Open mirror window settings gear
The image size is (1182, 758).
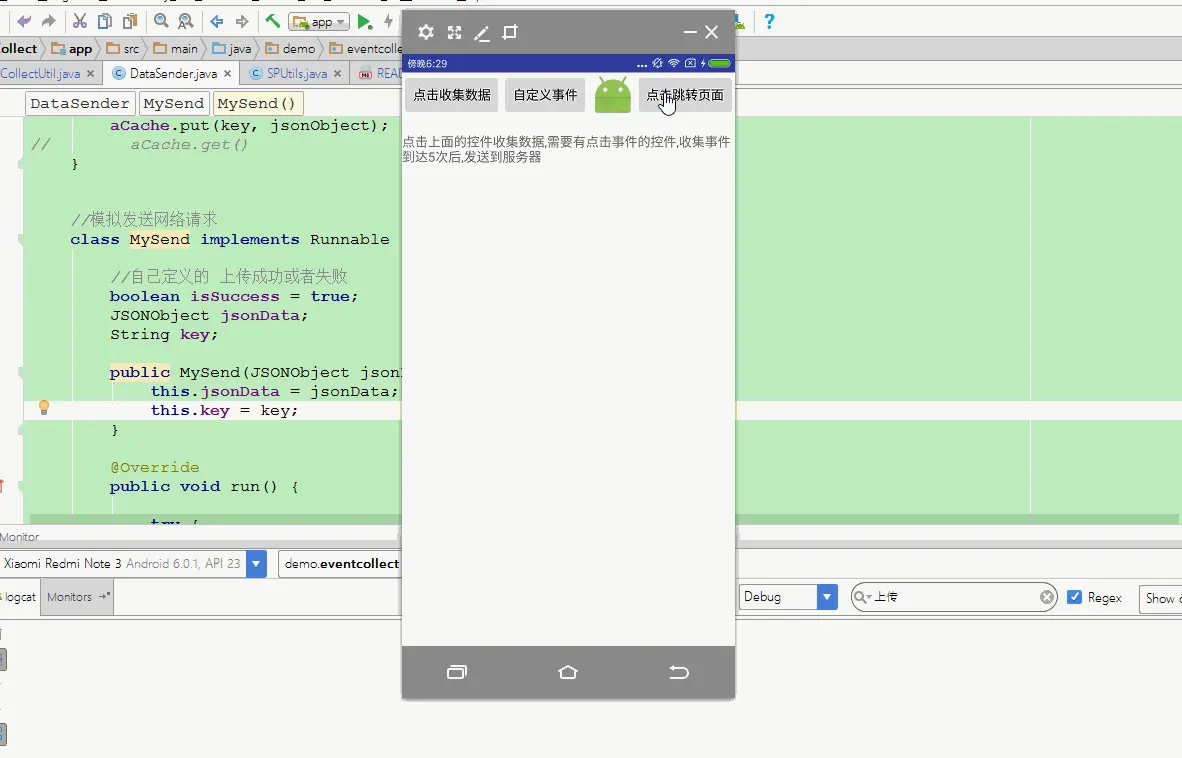(426, 32)
